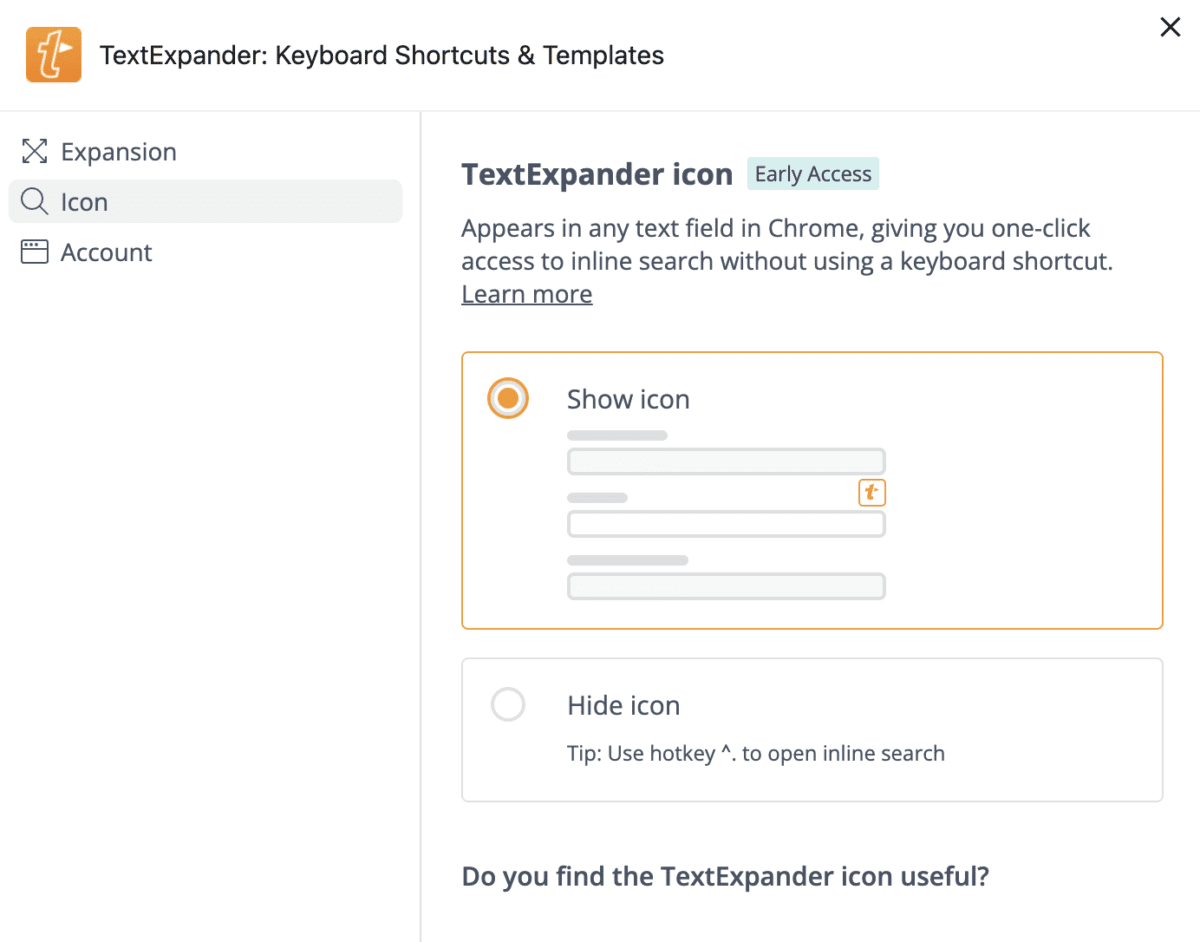This screenshot has width=1200, height=942.
Task: Open the Learn more link
Action: coord(526,294)
